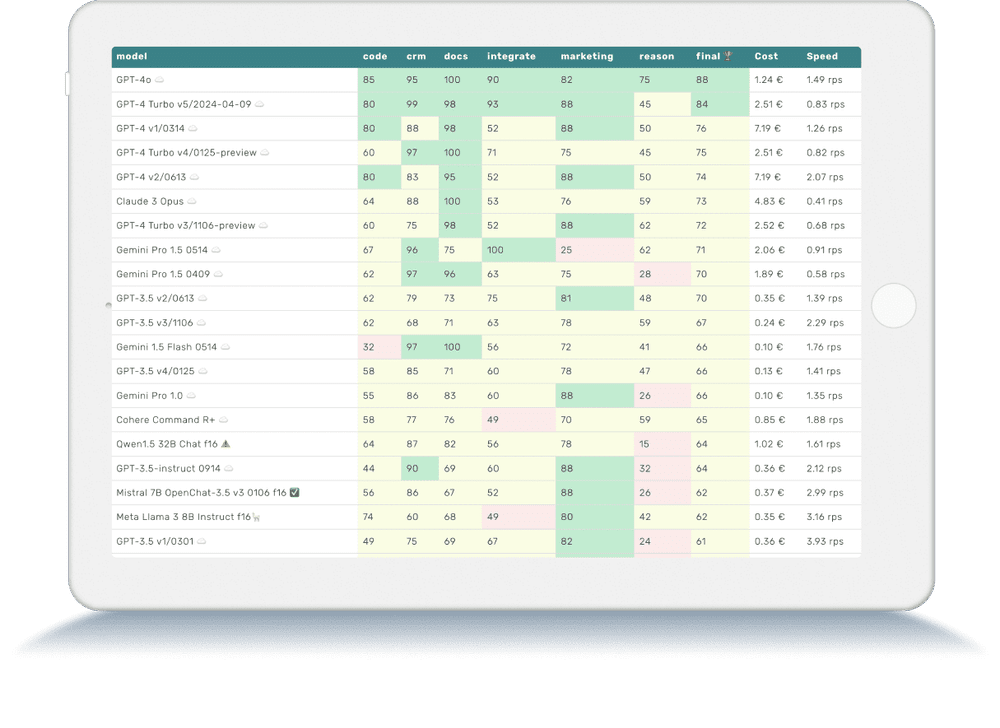Viewport: 1000px width, 728px height.
Task: Click the cloud icon beside GPT-3.5-instruct 0914
Action: (x=227, y=467)
